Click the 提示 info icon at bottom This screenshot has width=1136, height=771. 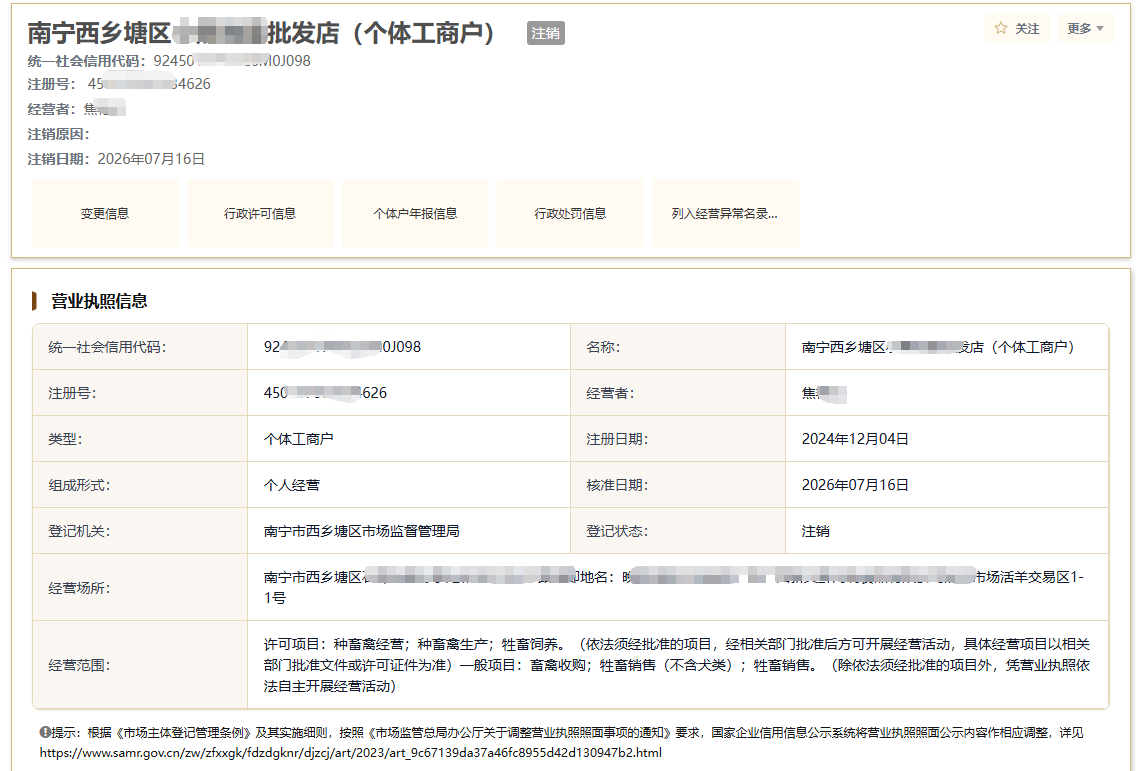[x=45, y=733]
